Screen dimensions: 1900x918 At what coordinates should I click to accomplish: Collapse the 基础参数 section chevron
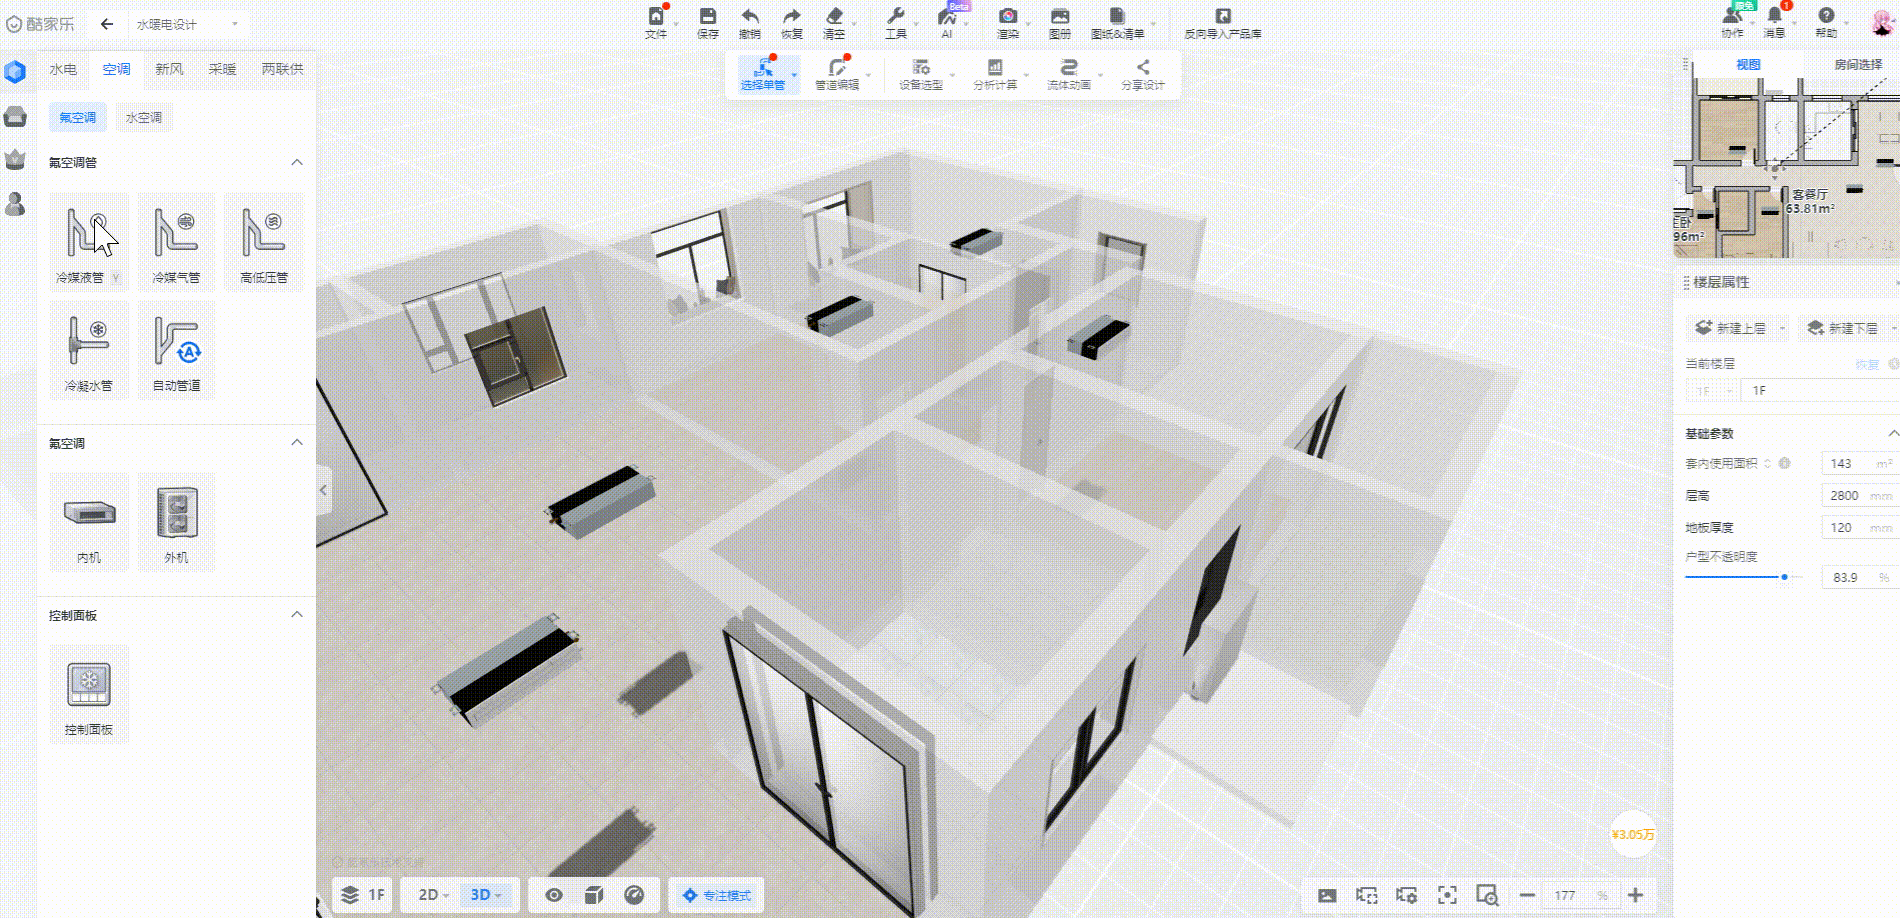pos(1892,433)
